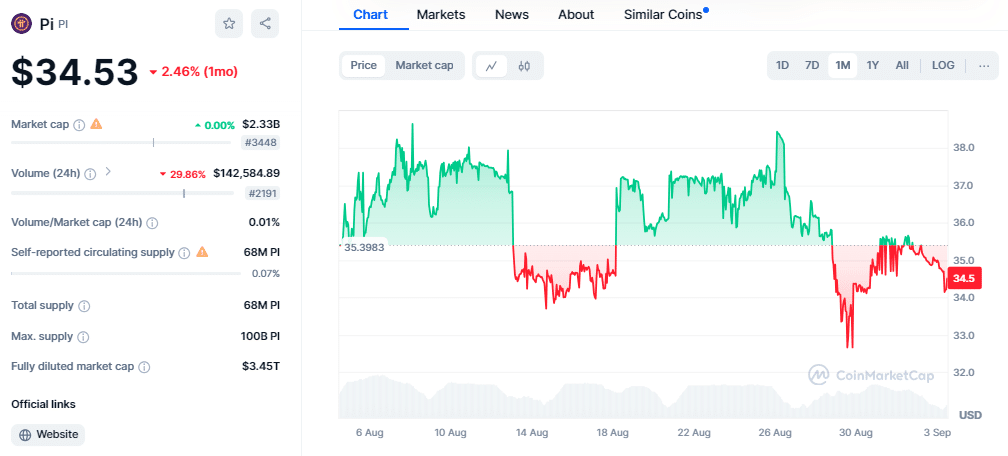Open the Similar Coins tab
The image size is (1008, 456).
(663, 15)
